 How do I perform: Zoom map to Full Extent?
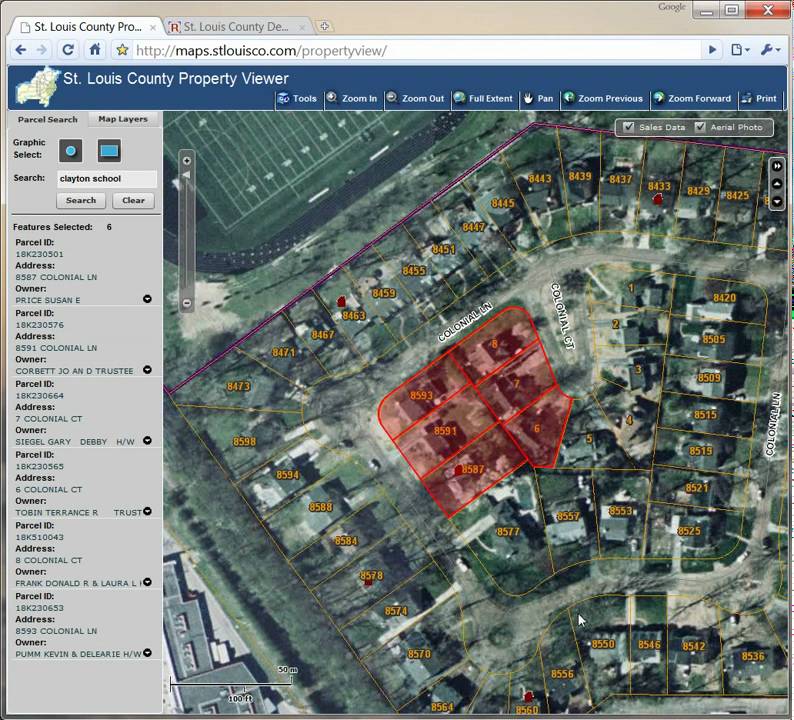click(x=484, y=98)
